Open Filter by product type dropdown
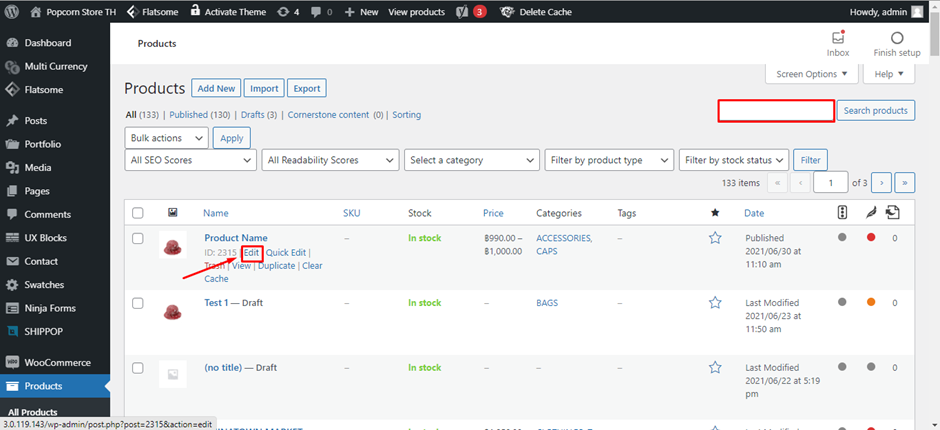 608,160
